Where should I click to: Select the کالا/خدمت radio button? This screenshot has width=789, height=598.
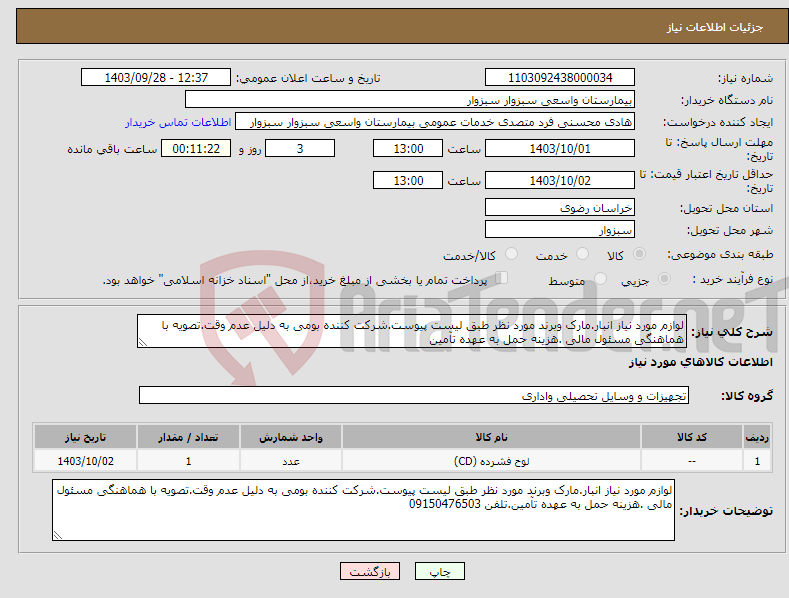[x=511, y=254]
